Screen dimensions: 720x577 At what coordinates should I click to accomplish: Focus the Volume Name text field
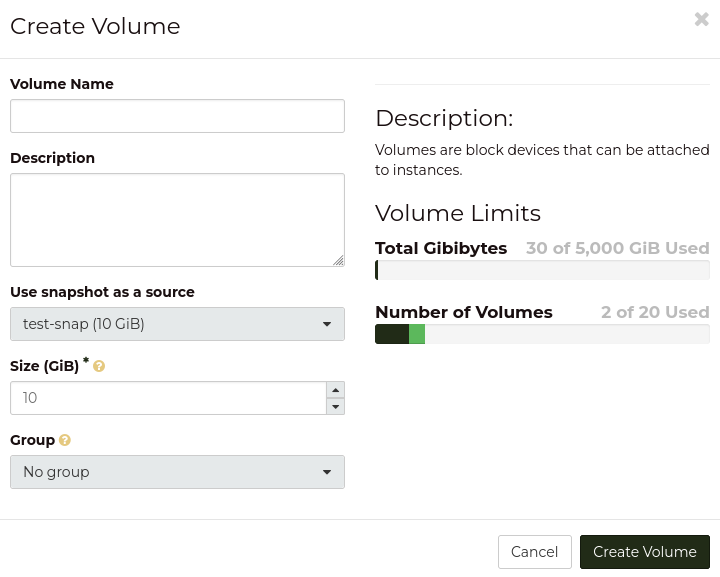click(x=177, y=116)
